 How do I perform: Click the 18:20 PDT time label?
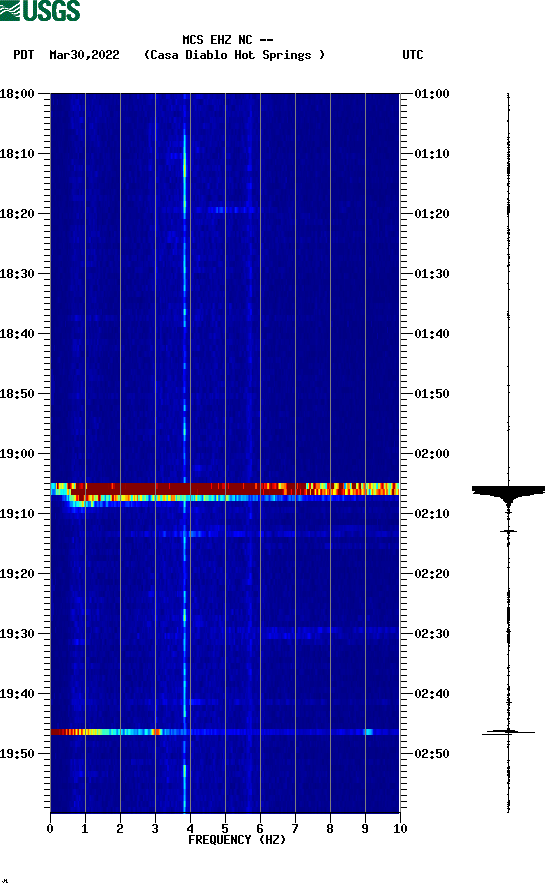coord(17,214)
